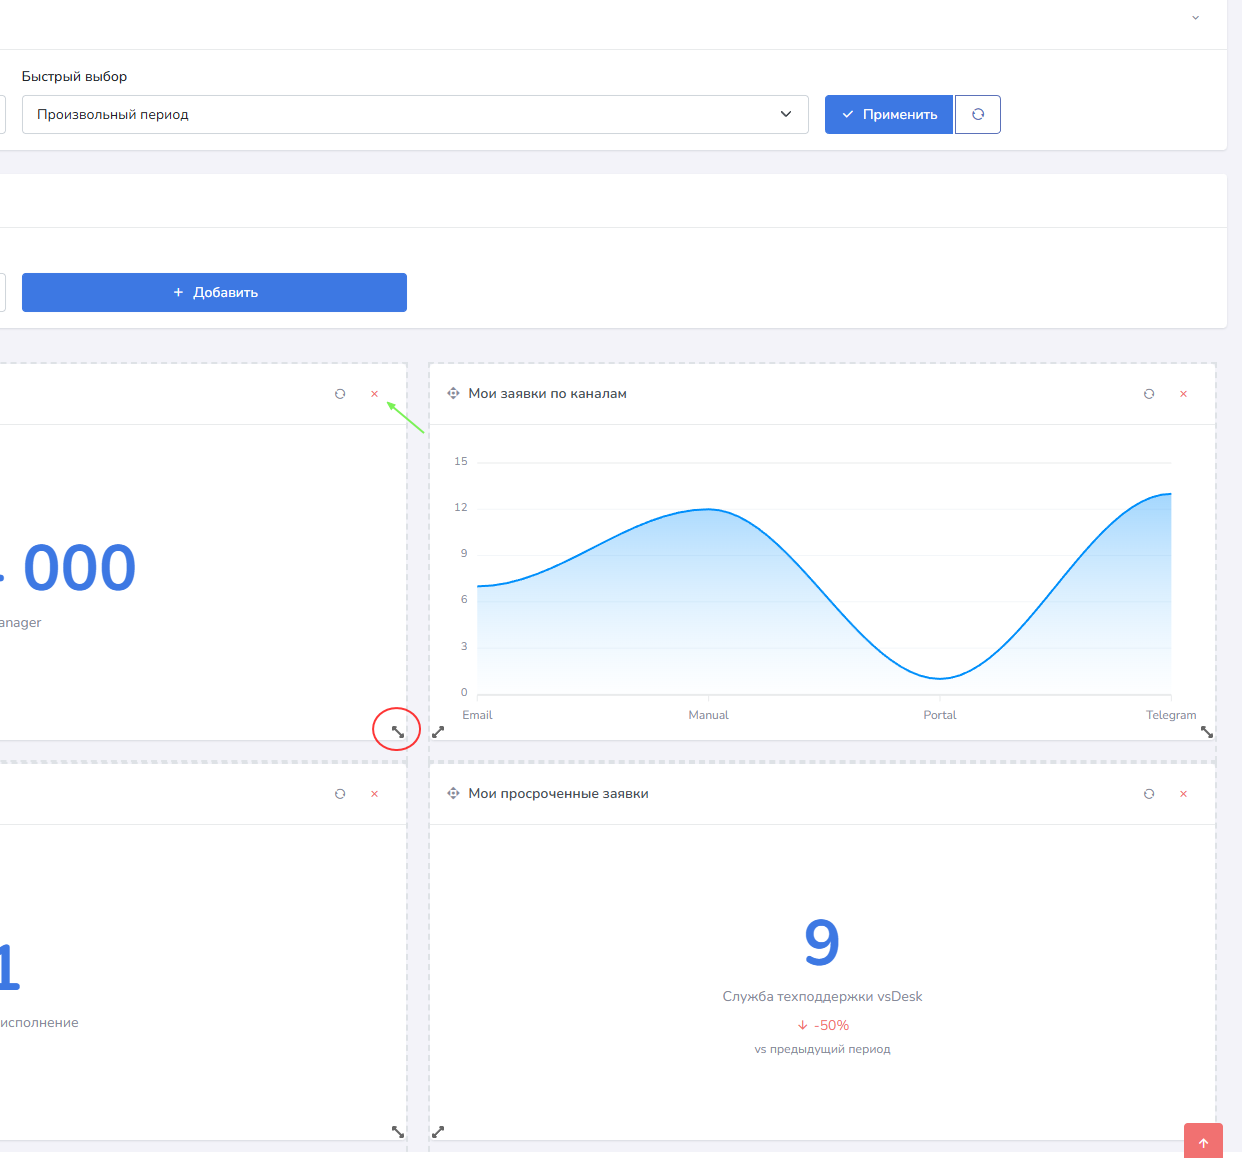Refresh the widget showing the 000 value
Screen dimensions: 1242x1158
(340, 394)
